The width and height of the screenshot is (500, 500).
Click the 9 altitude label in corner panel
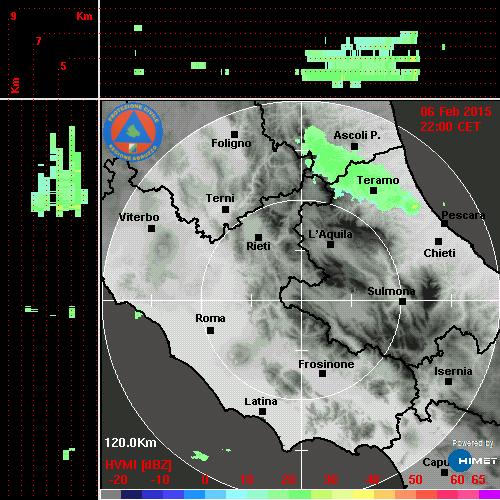[13, 16]
